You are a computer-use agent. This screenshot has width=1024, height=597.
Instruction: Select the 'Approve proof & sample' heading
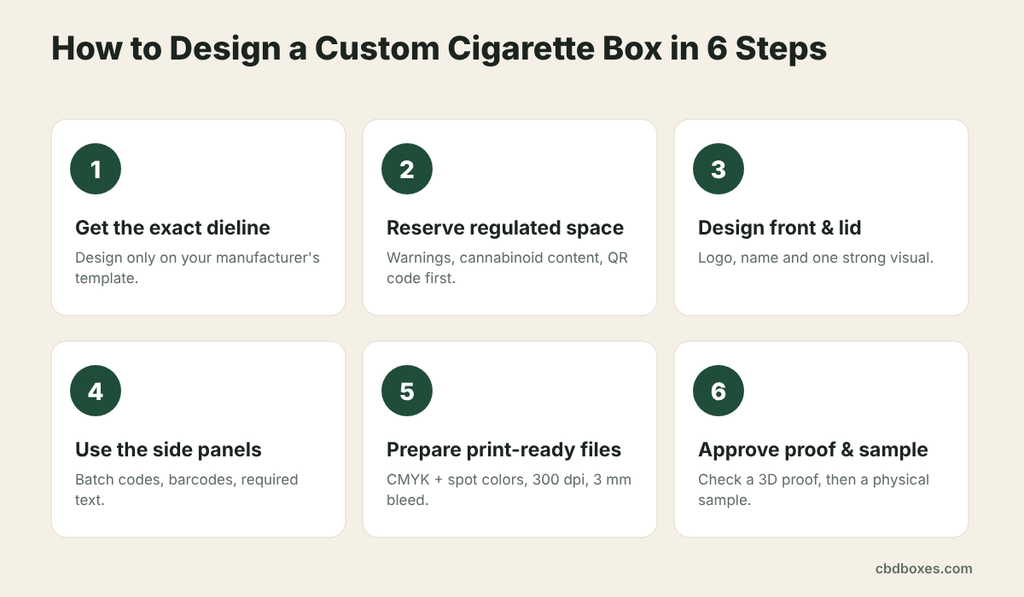813,449
